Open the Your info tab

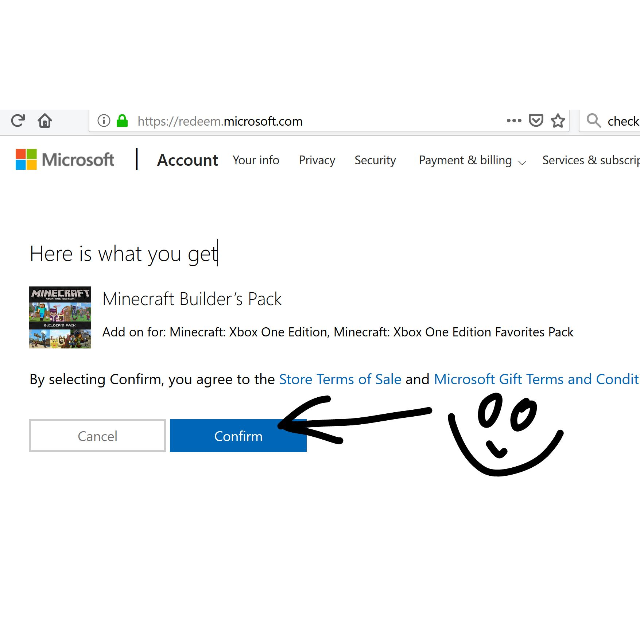[x=256, y=160]
